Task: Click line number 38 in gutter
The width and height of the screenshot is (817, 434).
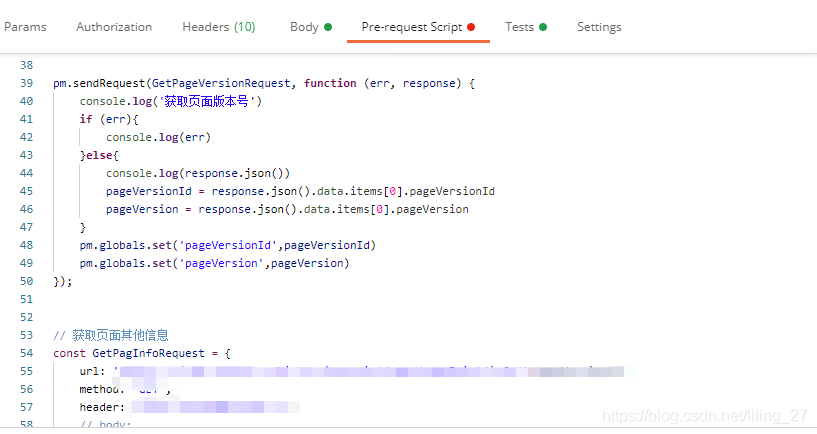Action: [x=27, y=65]
